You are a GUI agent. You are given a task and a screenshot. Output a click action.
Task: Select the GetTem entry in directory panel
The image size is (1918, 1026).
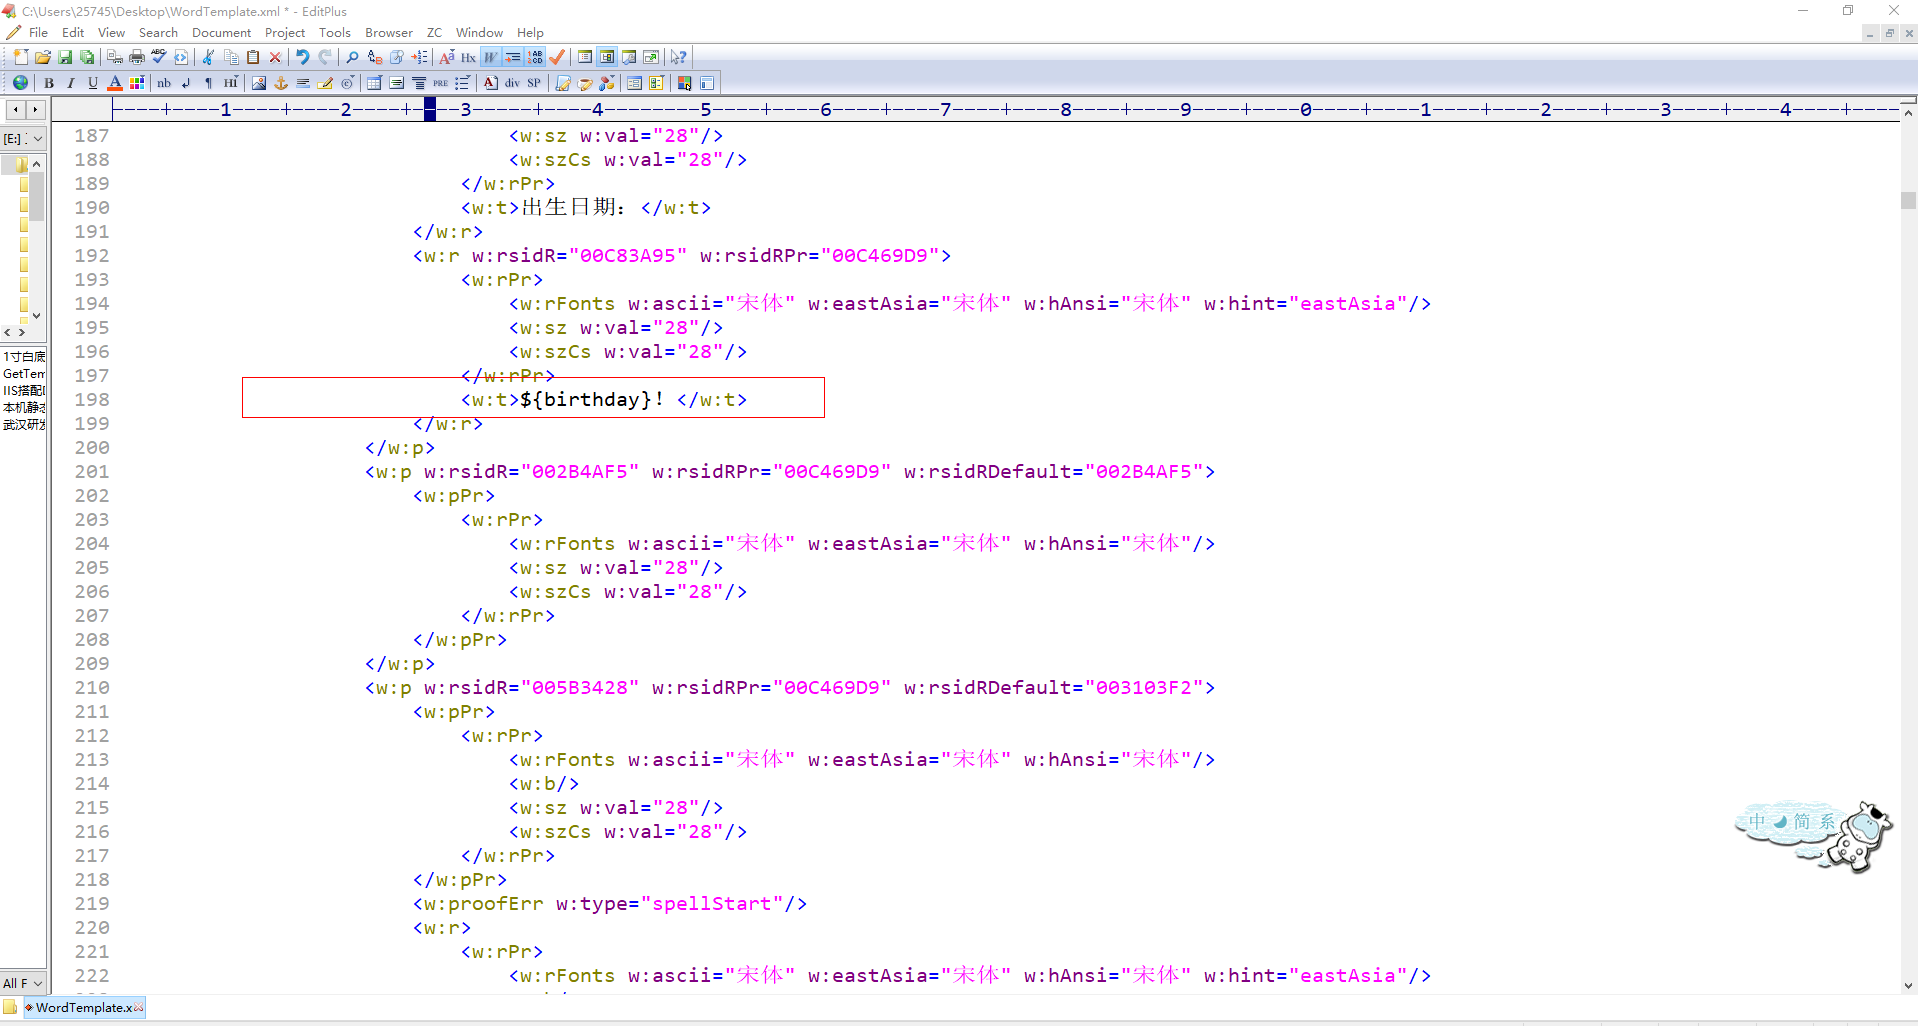click(x=22, y=374)
